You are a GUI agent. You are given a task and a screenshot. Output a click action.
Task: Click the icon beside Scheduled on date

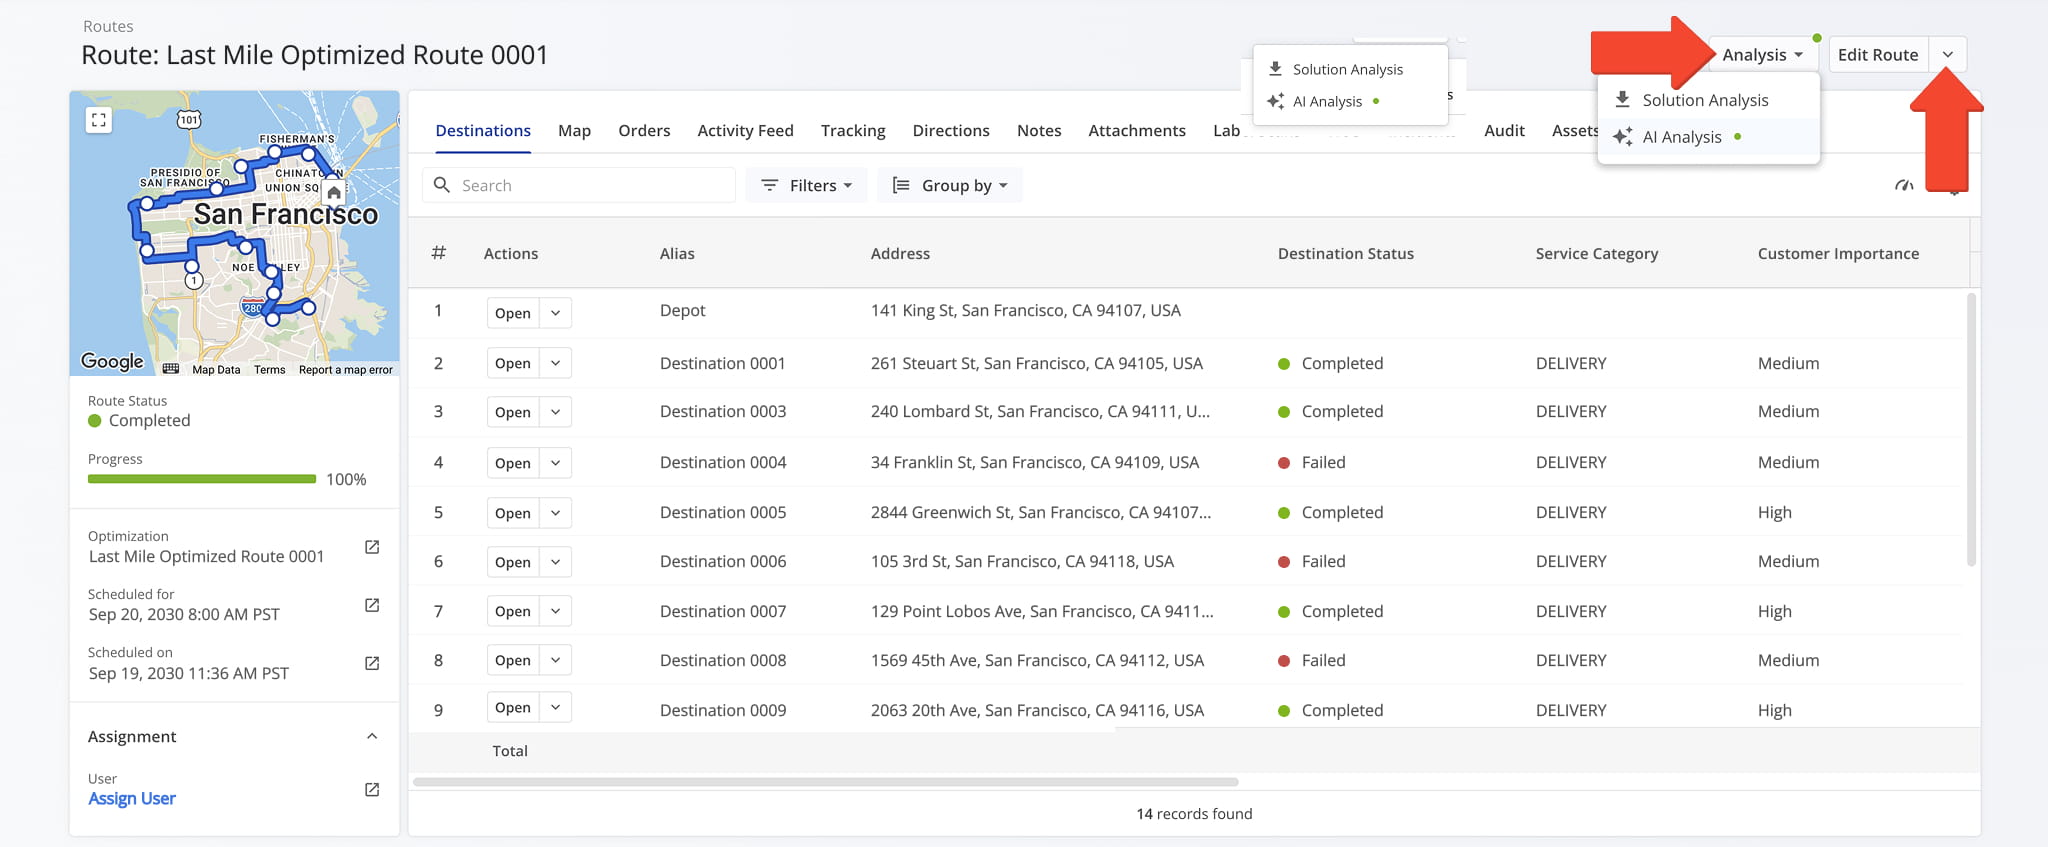click(x=372, y=663)
